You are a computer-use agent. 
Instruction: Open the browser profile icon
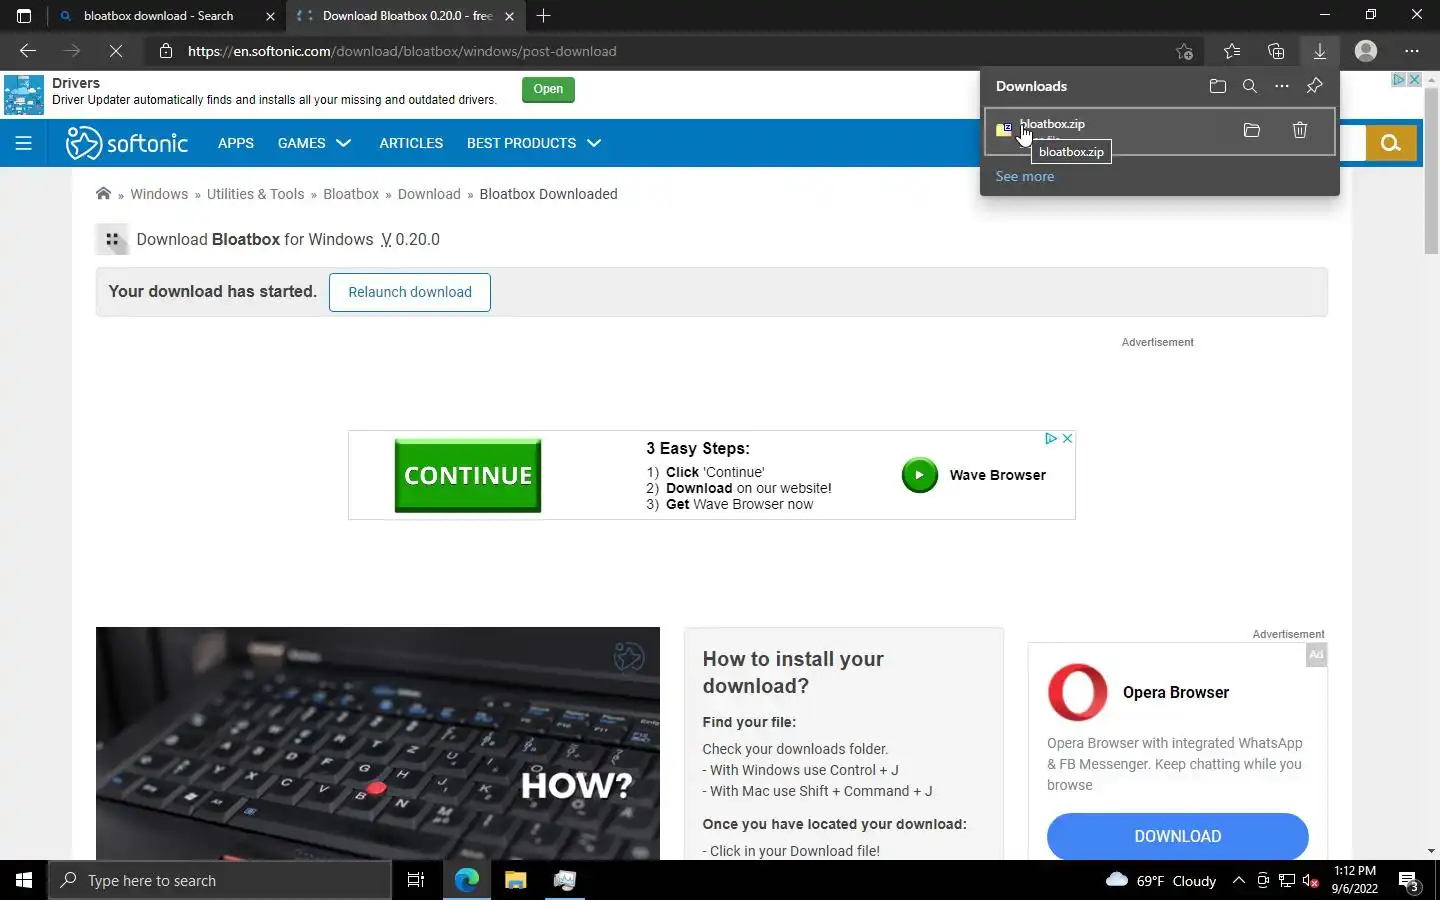[1366, 51]
